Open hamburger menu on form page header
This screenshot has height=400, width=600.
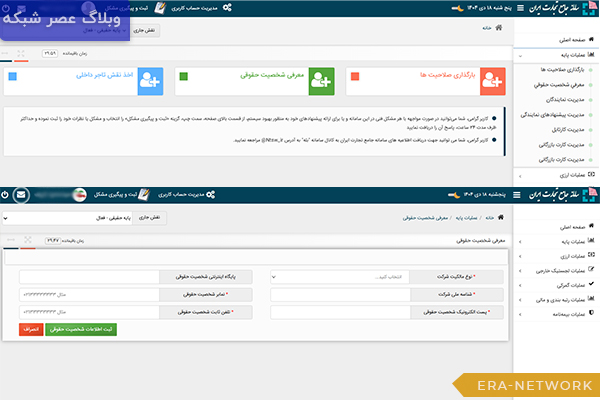pyautogui.click(x=517, y=195)
